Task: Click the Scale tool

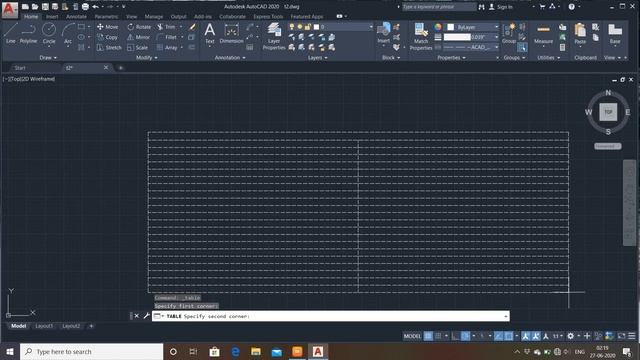Action: 138,48
